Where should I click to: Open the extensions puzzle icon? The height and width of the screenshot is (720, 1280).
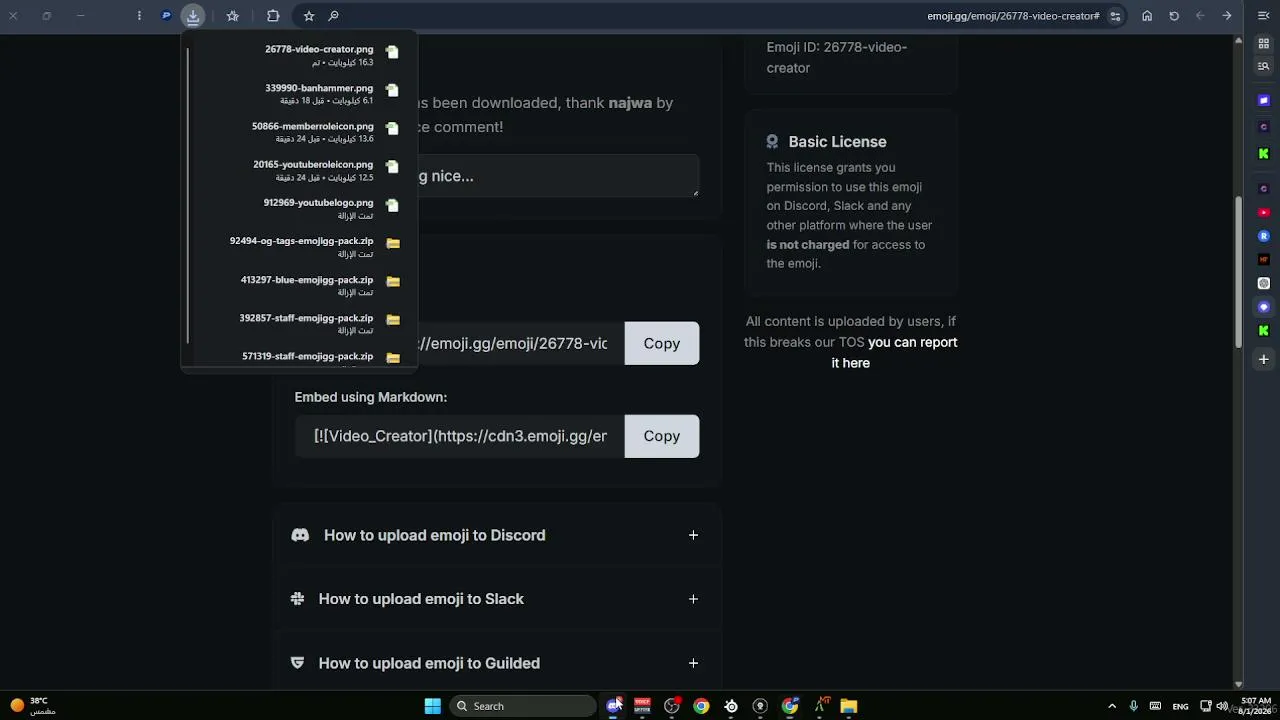tap(273, 16)
